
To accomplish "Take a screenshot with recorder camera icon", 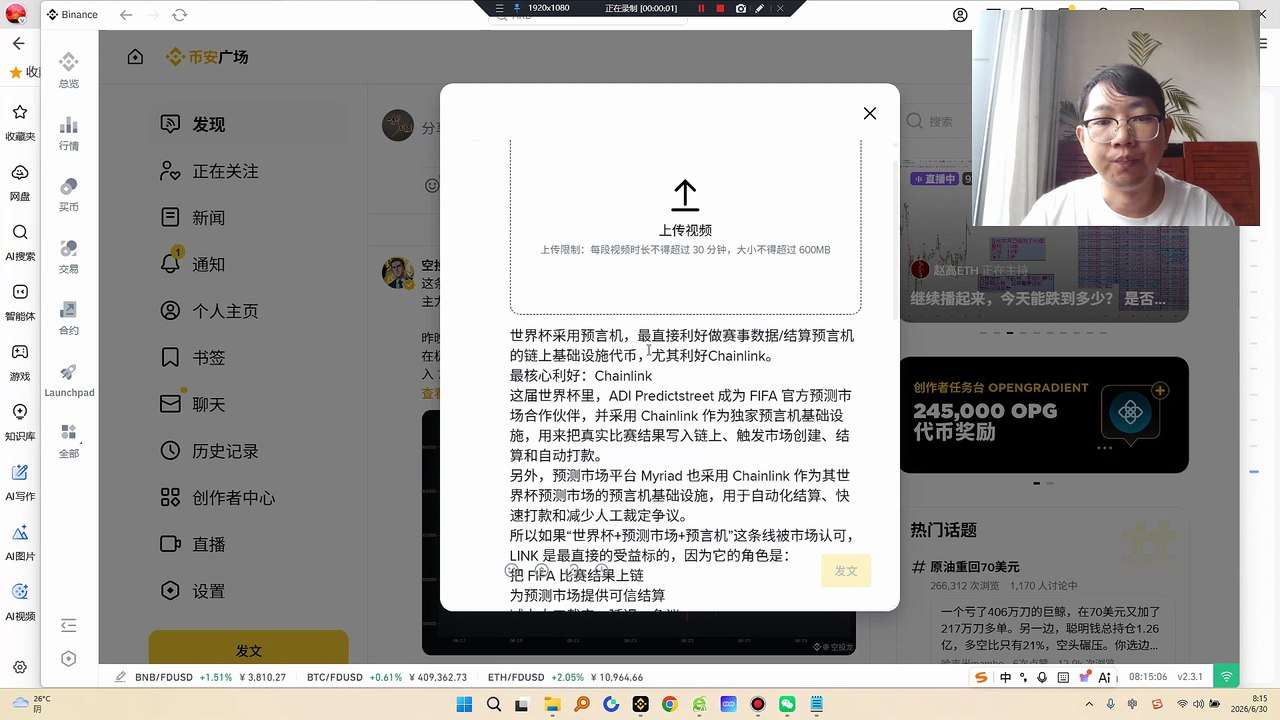I will tap(740, 8).
